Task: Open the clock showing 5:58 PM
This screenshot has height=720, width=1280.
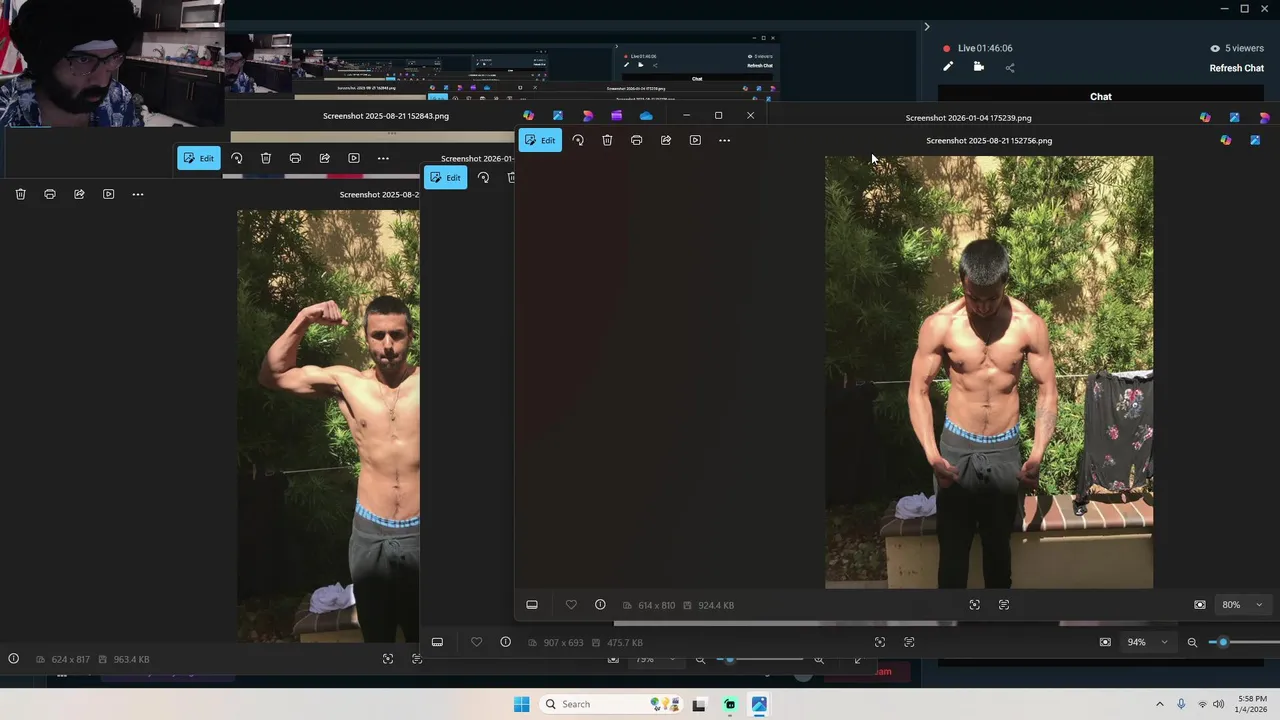Action: tap(1252, 704)
